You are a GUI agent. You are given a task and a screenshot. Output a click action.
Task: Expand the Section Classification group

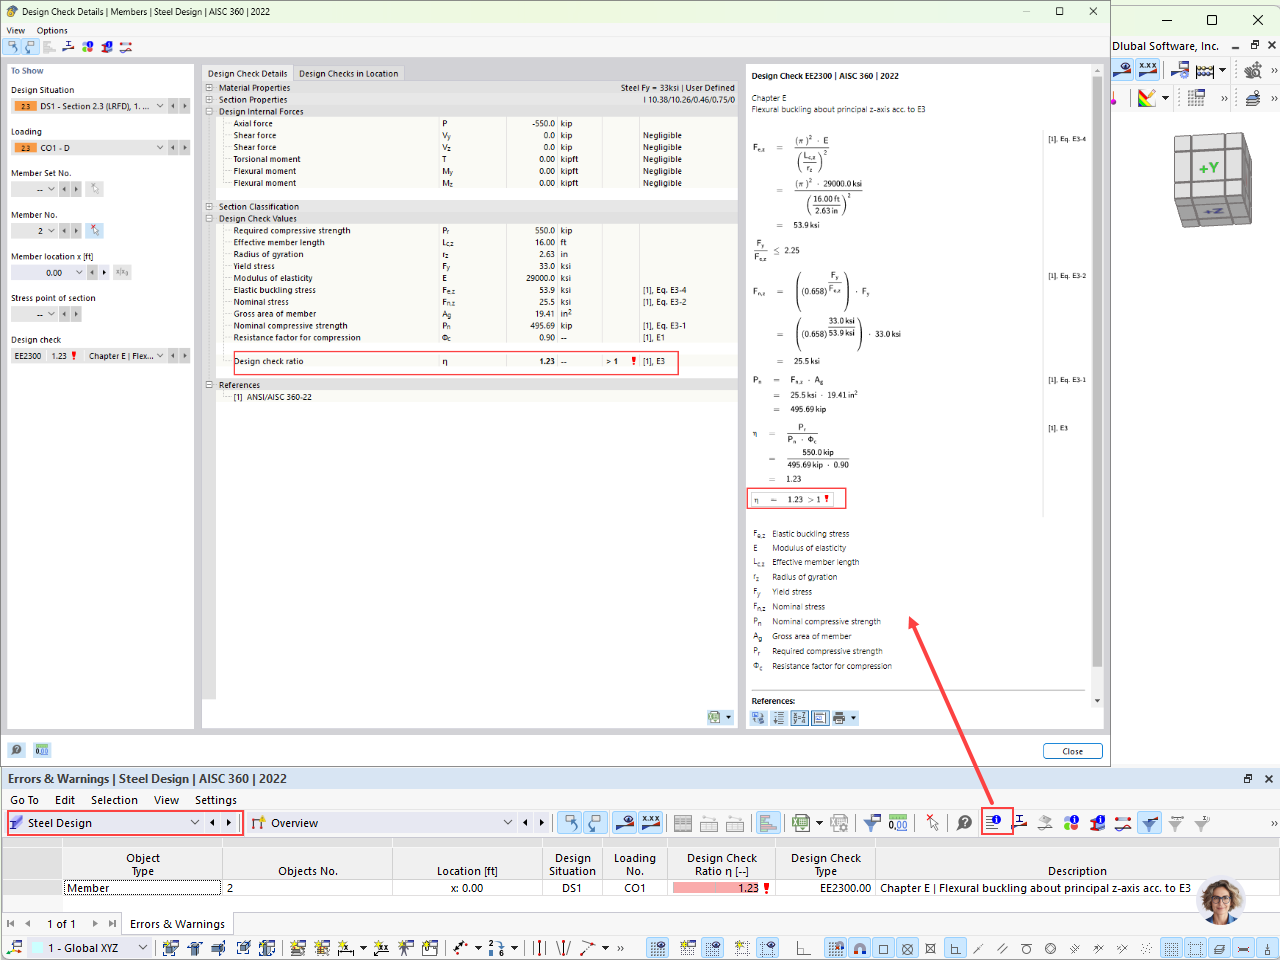[x=209, y=207]
